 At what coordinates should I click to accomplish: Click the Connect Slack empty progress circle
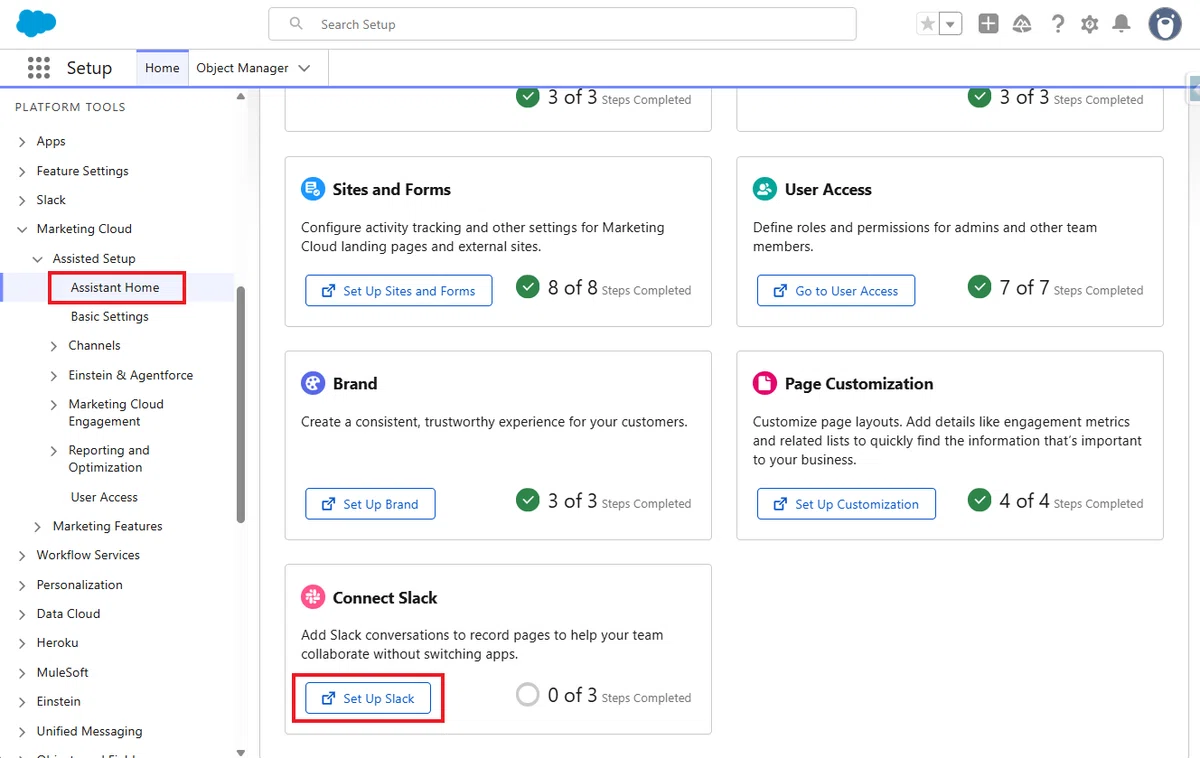click(528, 694)
